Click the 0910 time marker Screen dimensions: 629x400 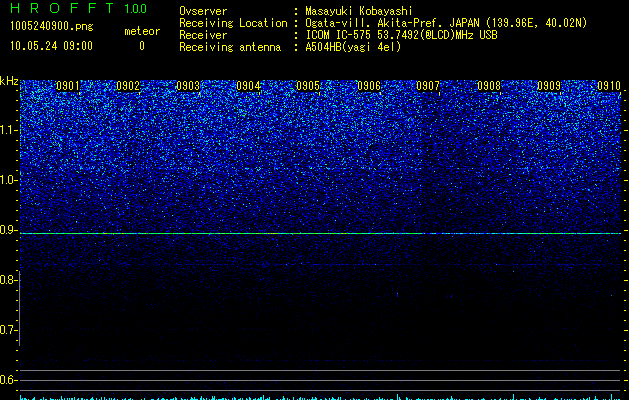[x=609, y=86]
